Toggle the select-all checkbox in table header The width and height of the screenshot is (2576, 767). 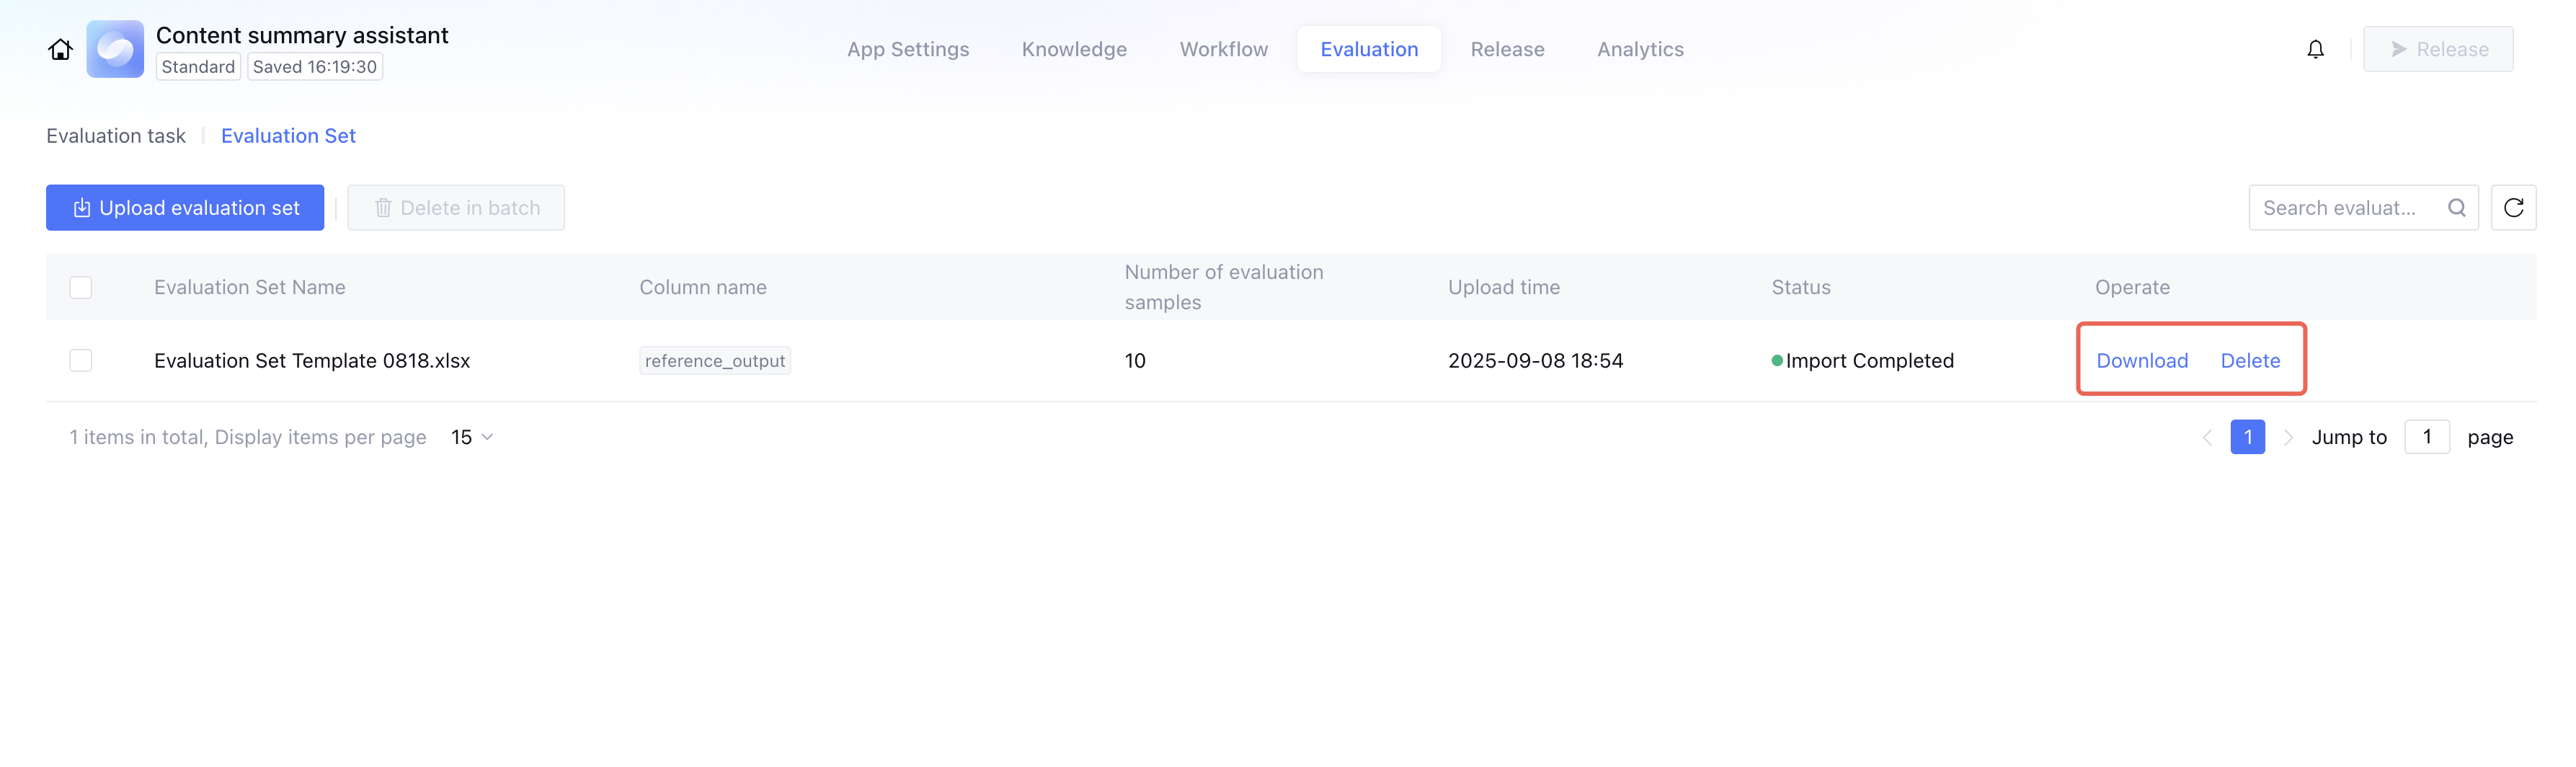[81, 288]
